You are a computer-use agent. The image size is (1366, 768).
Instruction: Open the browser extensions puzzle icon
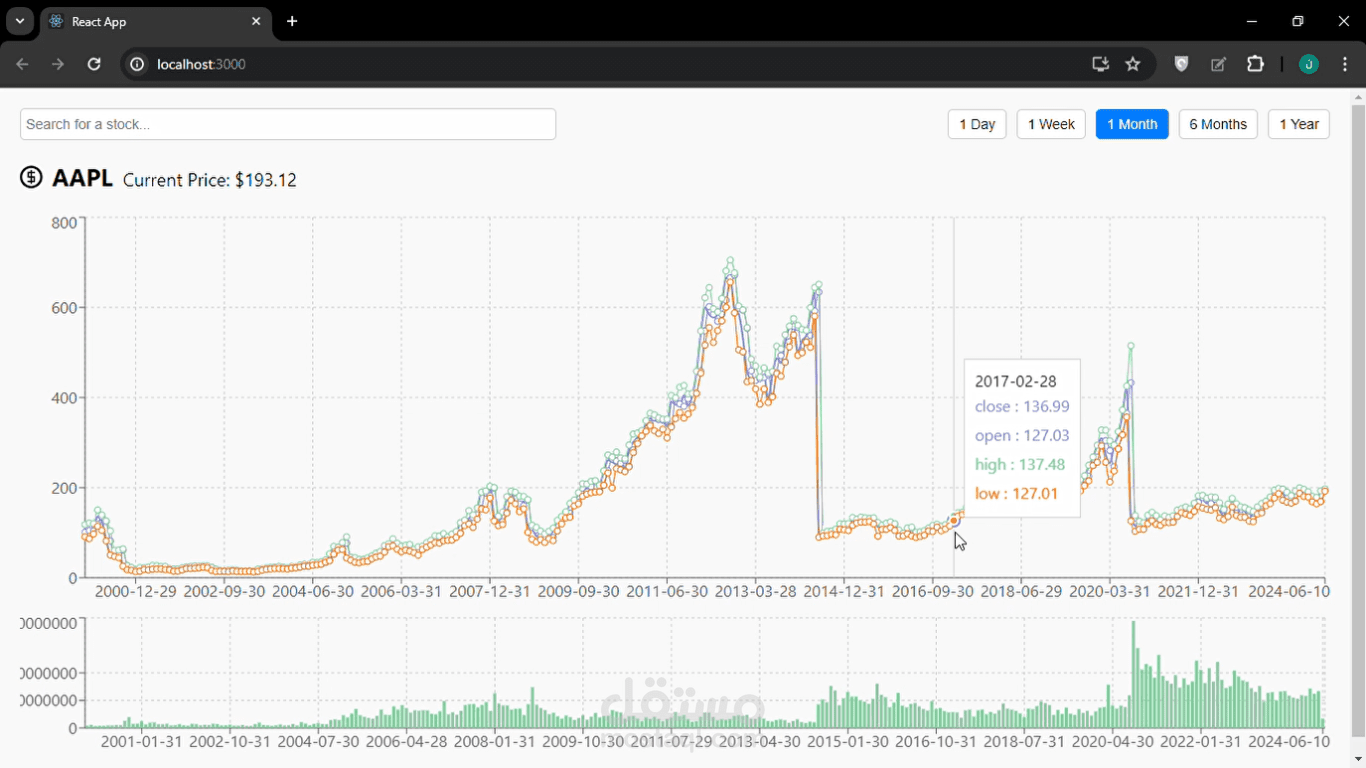[1255, 64]
